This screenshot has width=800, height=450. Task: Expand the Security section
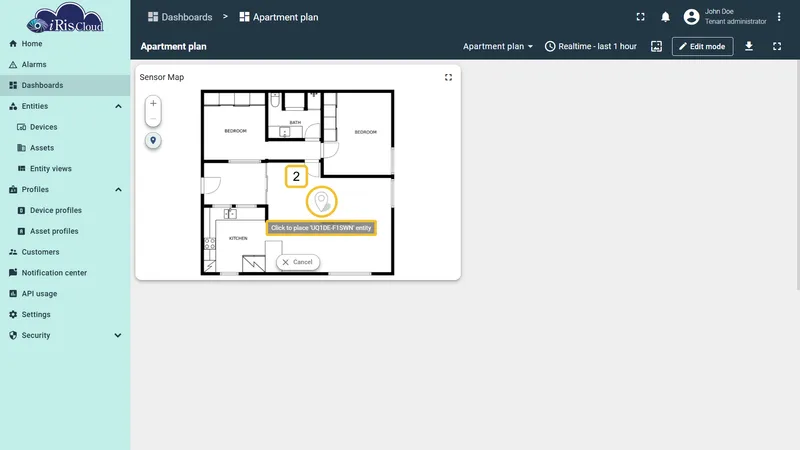(x=118, y=335)
